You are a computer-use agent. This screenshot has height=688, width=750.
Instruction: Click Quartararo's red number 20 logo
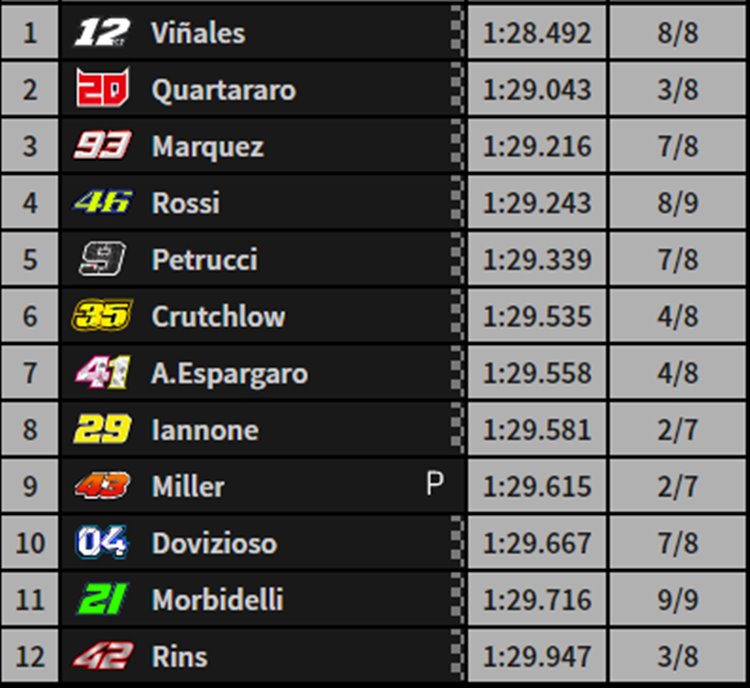coord(102,88)
